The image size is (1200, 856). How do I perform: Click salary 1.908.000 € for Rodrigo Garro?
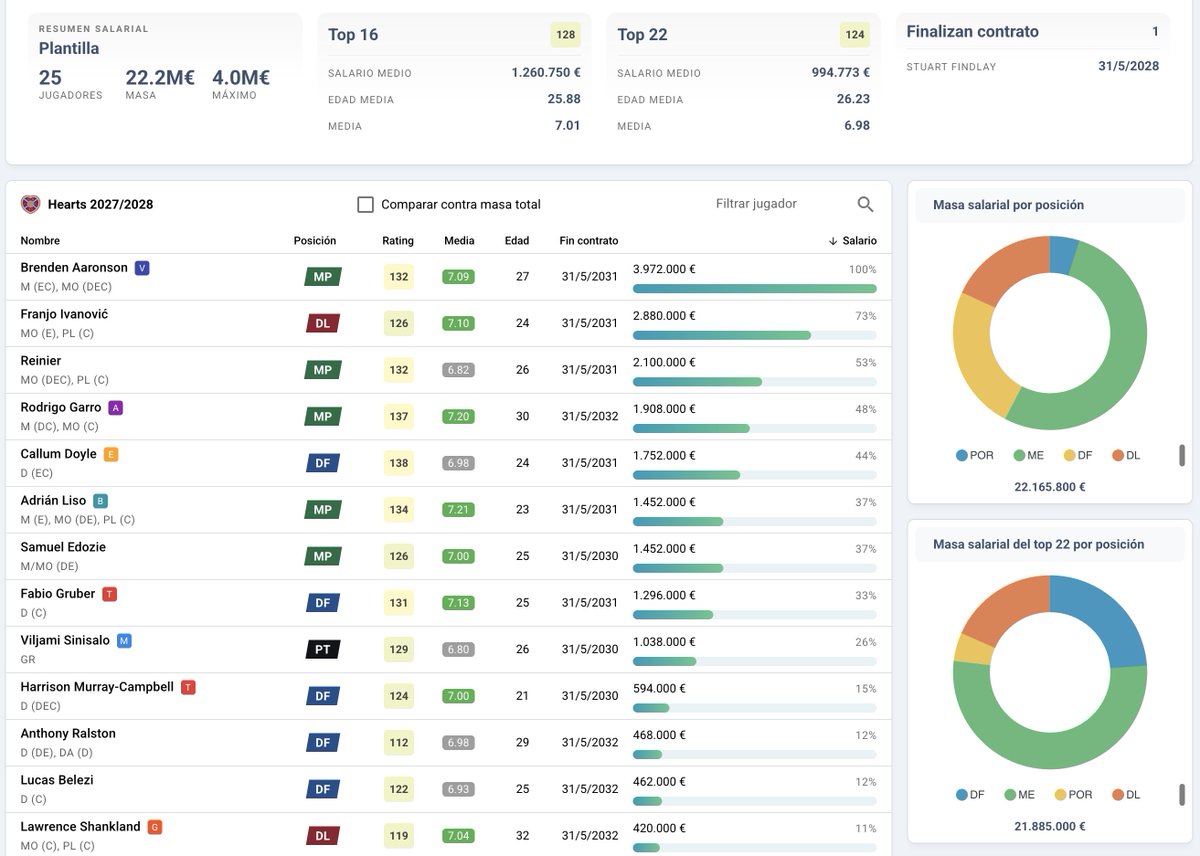(664, 408)
